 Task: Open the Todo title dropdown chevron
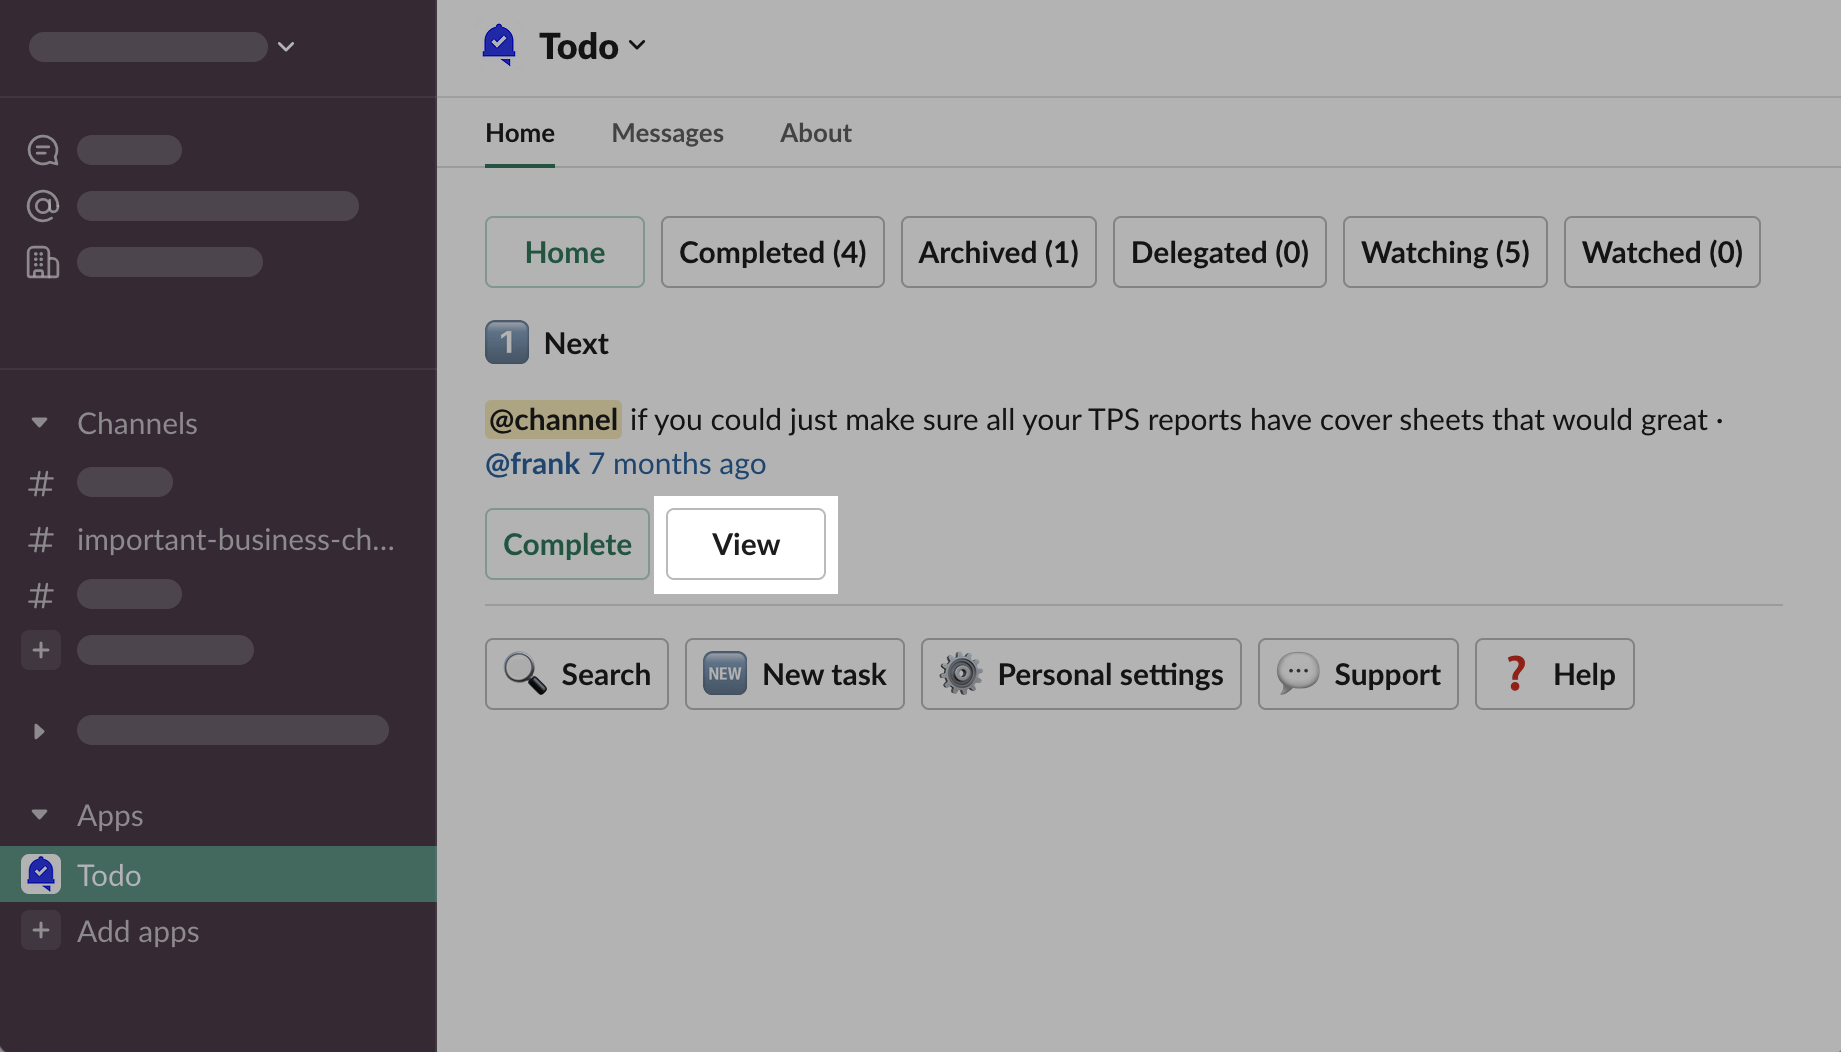637,46
